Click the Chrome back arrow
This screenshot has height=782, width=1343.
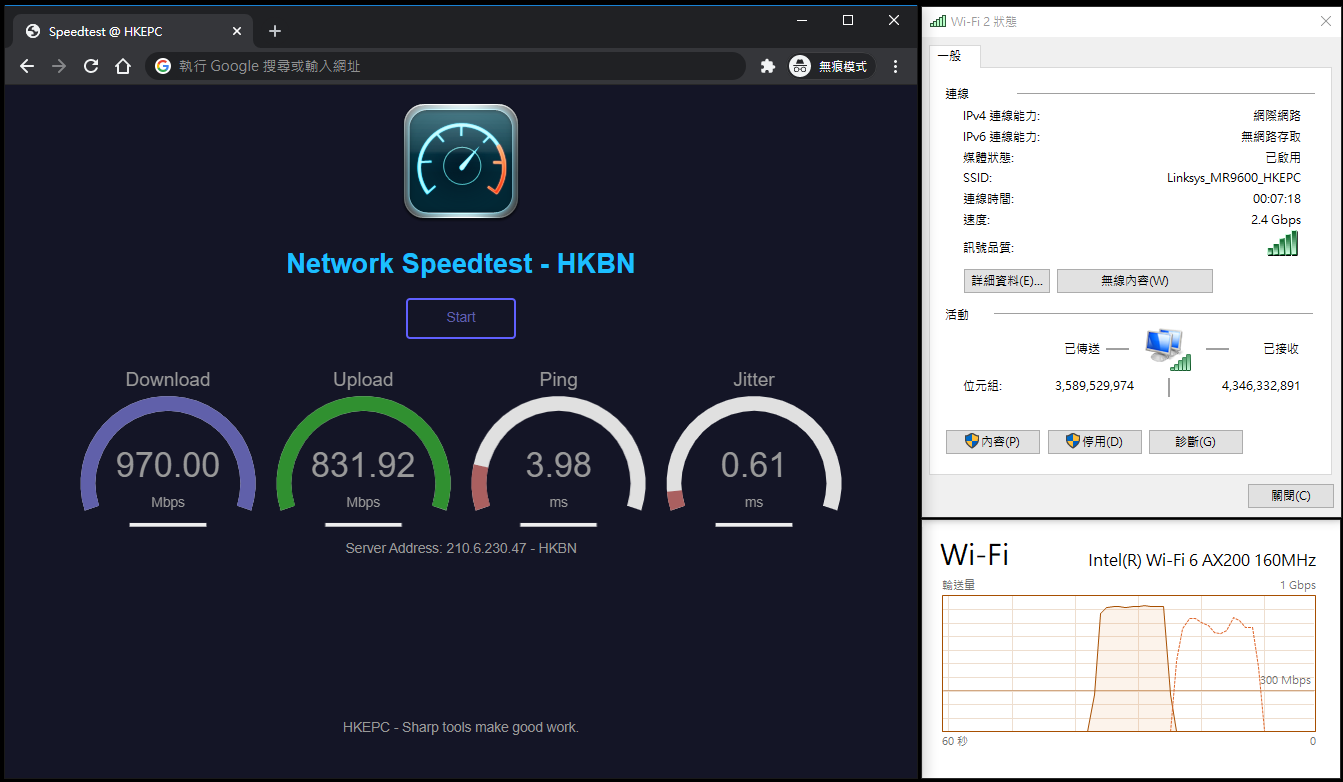[27, 66]
